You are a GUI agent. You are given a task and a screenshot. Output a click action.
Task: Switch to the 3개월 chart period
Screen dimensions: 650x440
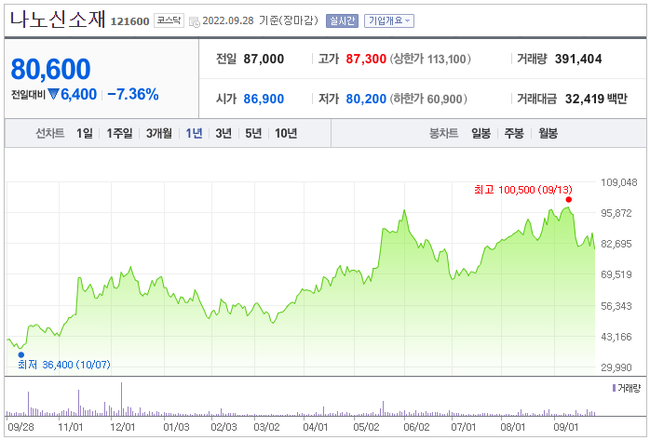[159, 133]
